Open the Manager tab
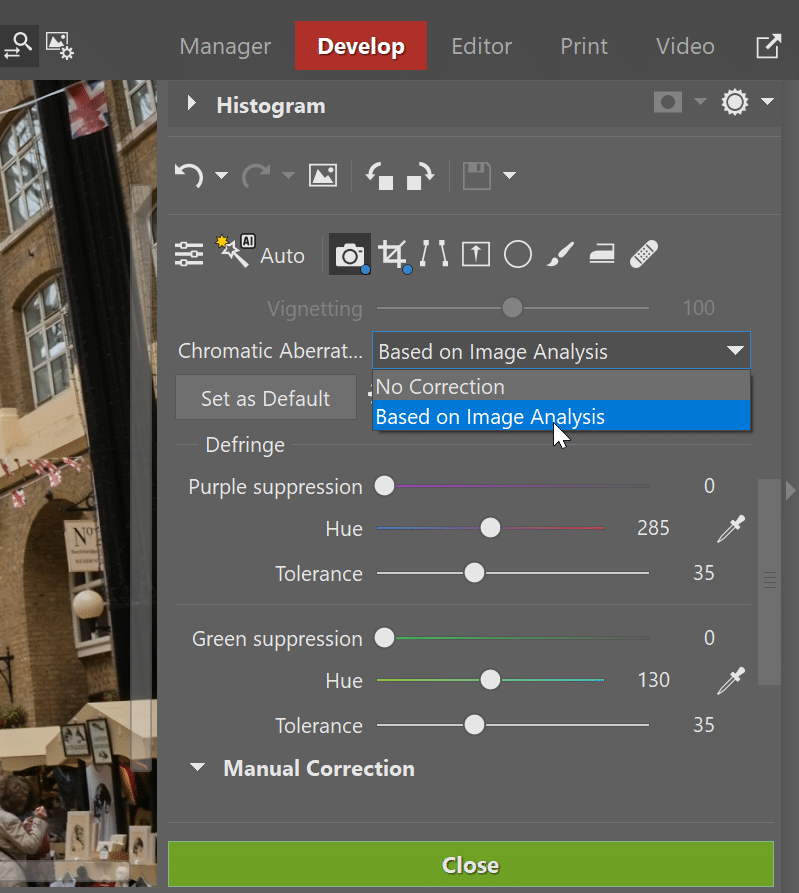The height and width of the screenshot is (893, 799). click(225, 46)
